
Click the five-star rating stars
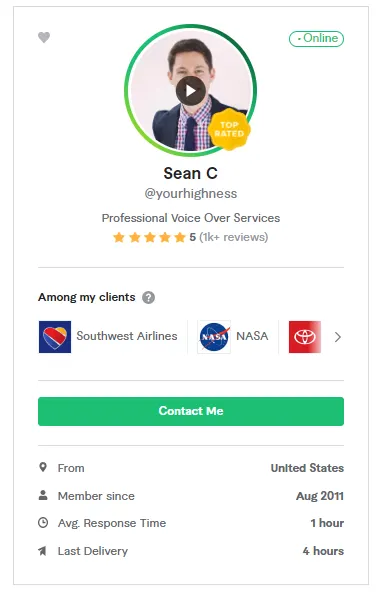point(149,237)
